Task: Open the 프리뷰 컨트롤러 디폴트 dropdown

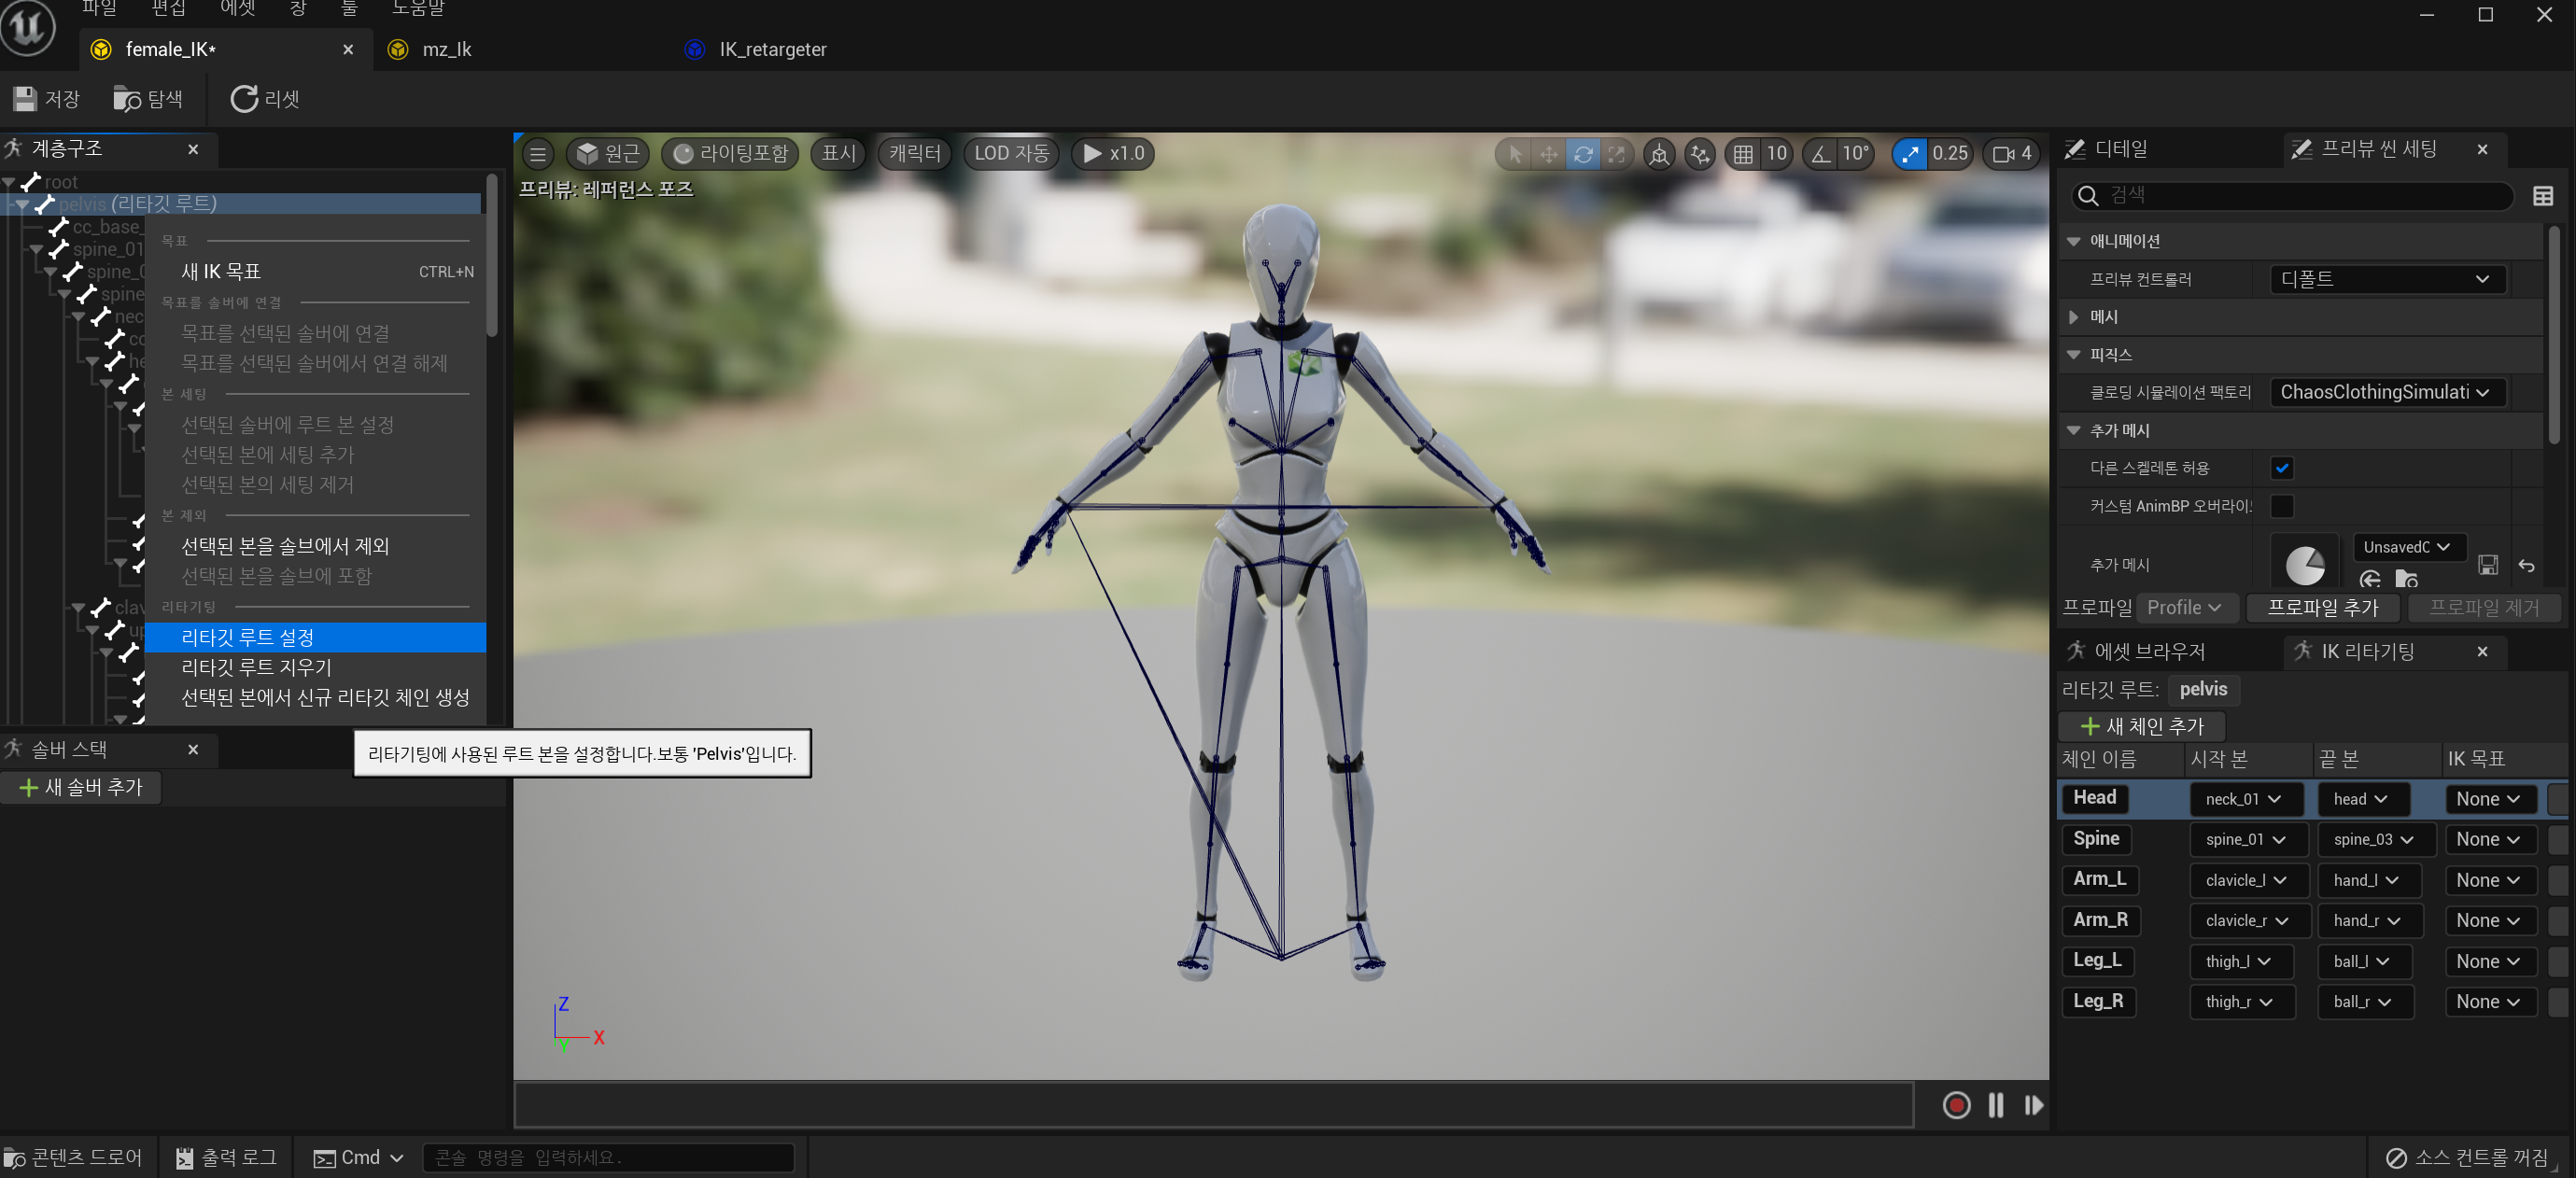Action: click(2385, 279)
